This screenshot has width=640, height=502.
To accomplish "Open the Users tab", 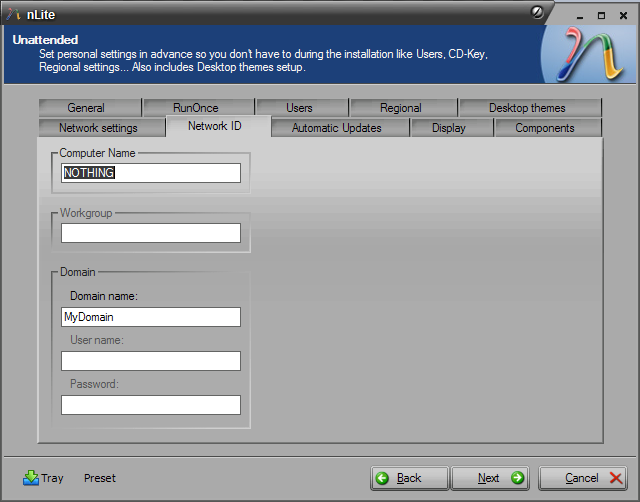I will point(302,108).
